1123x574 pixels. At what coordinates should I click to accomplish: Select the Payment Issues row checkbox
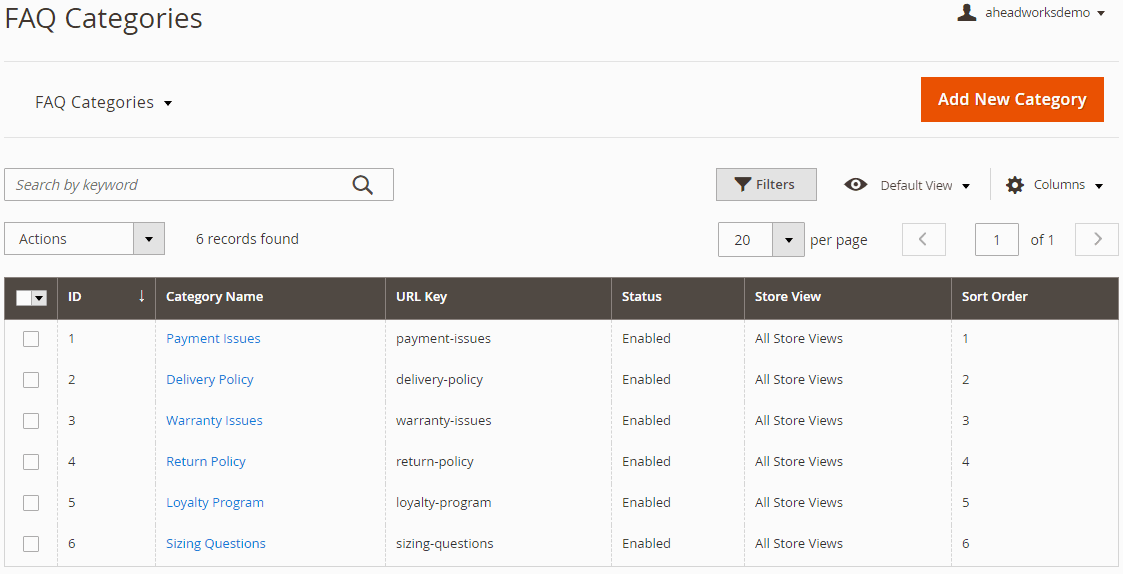[31, 339]
